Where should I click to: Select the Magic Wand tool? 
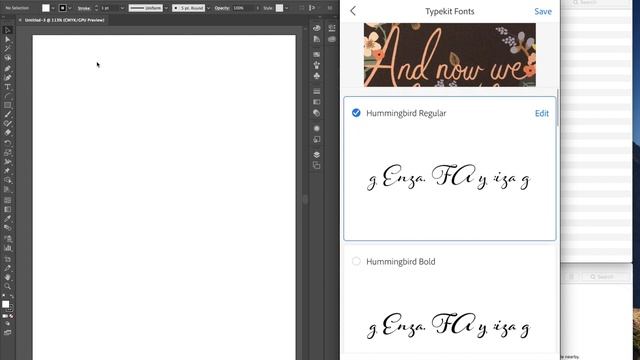click(x=7, y=49)
